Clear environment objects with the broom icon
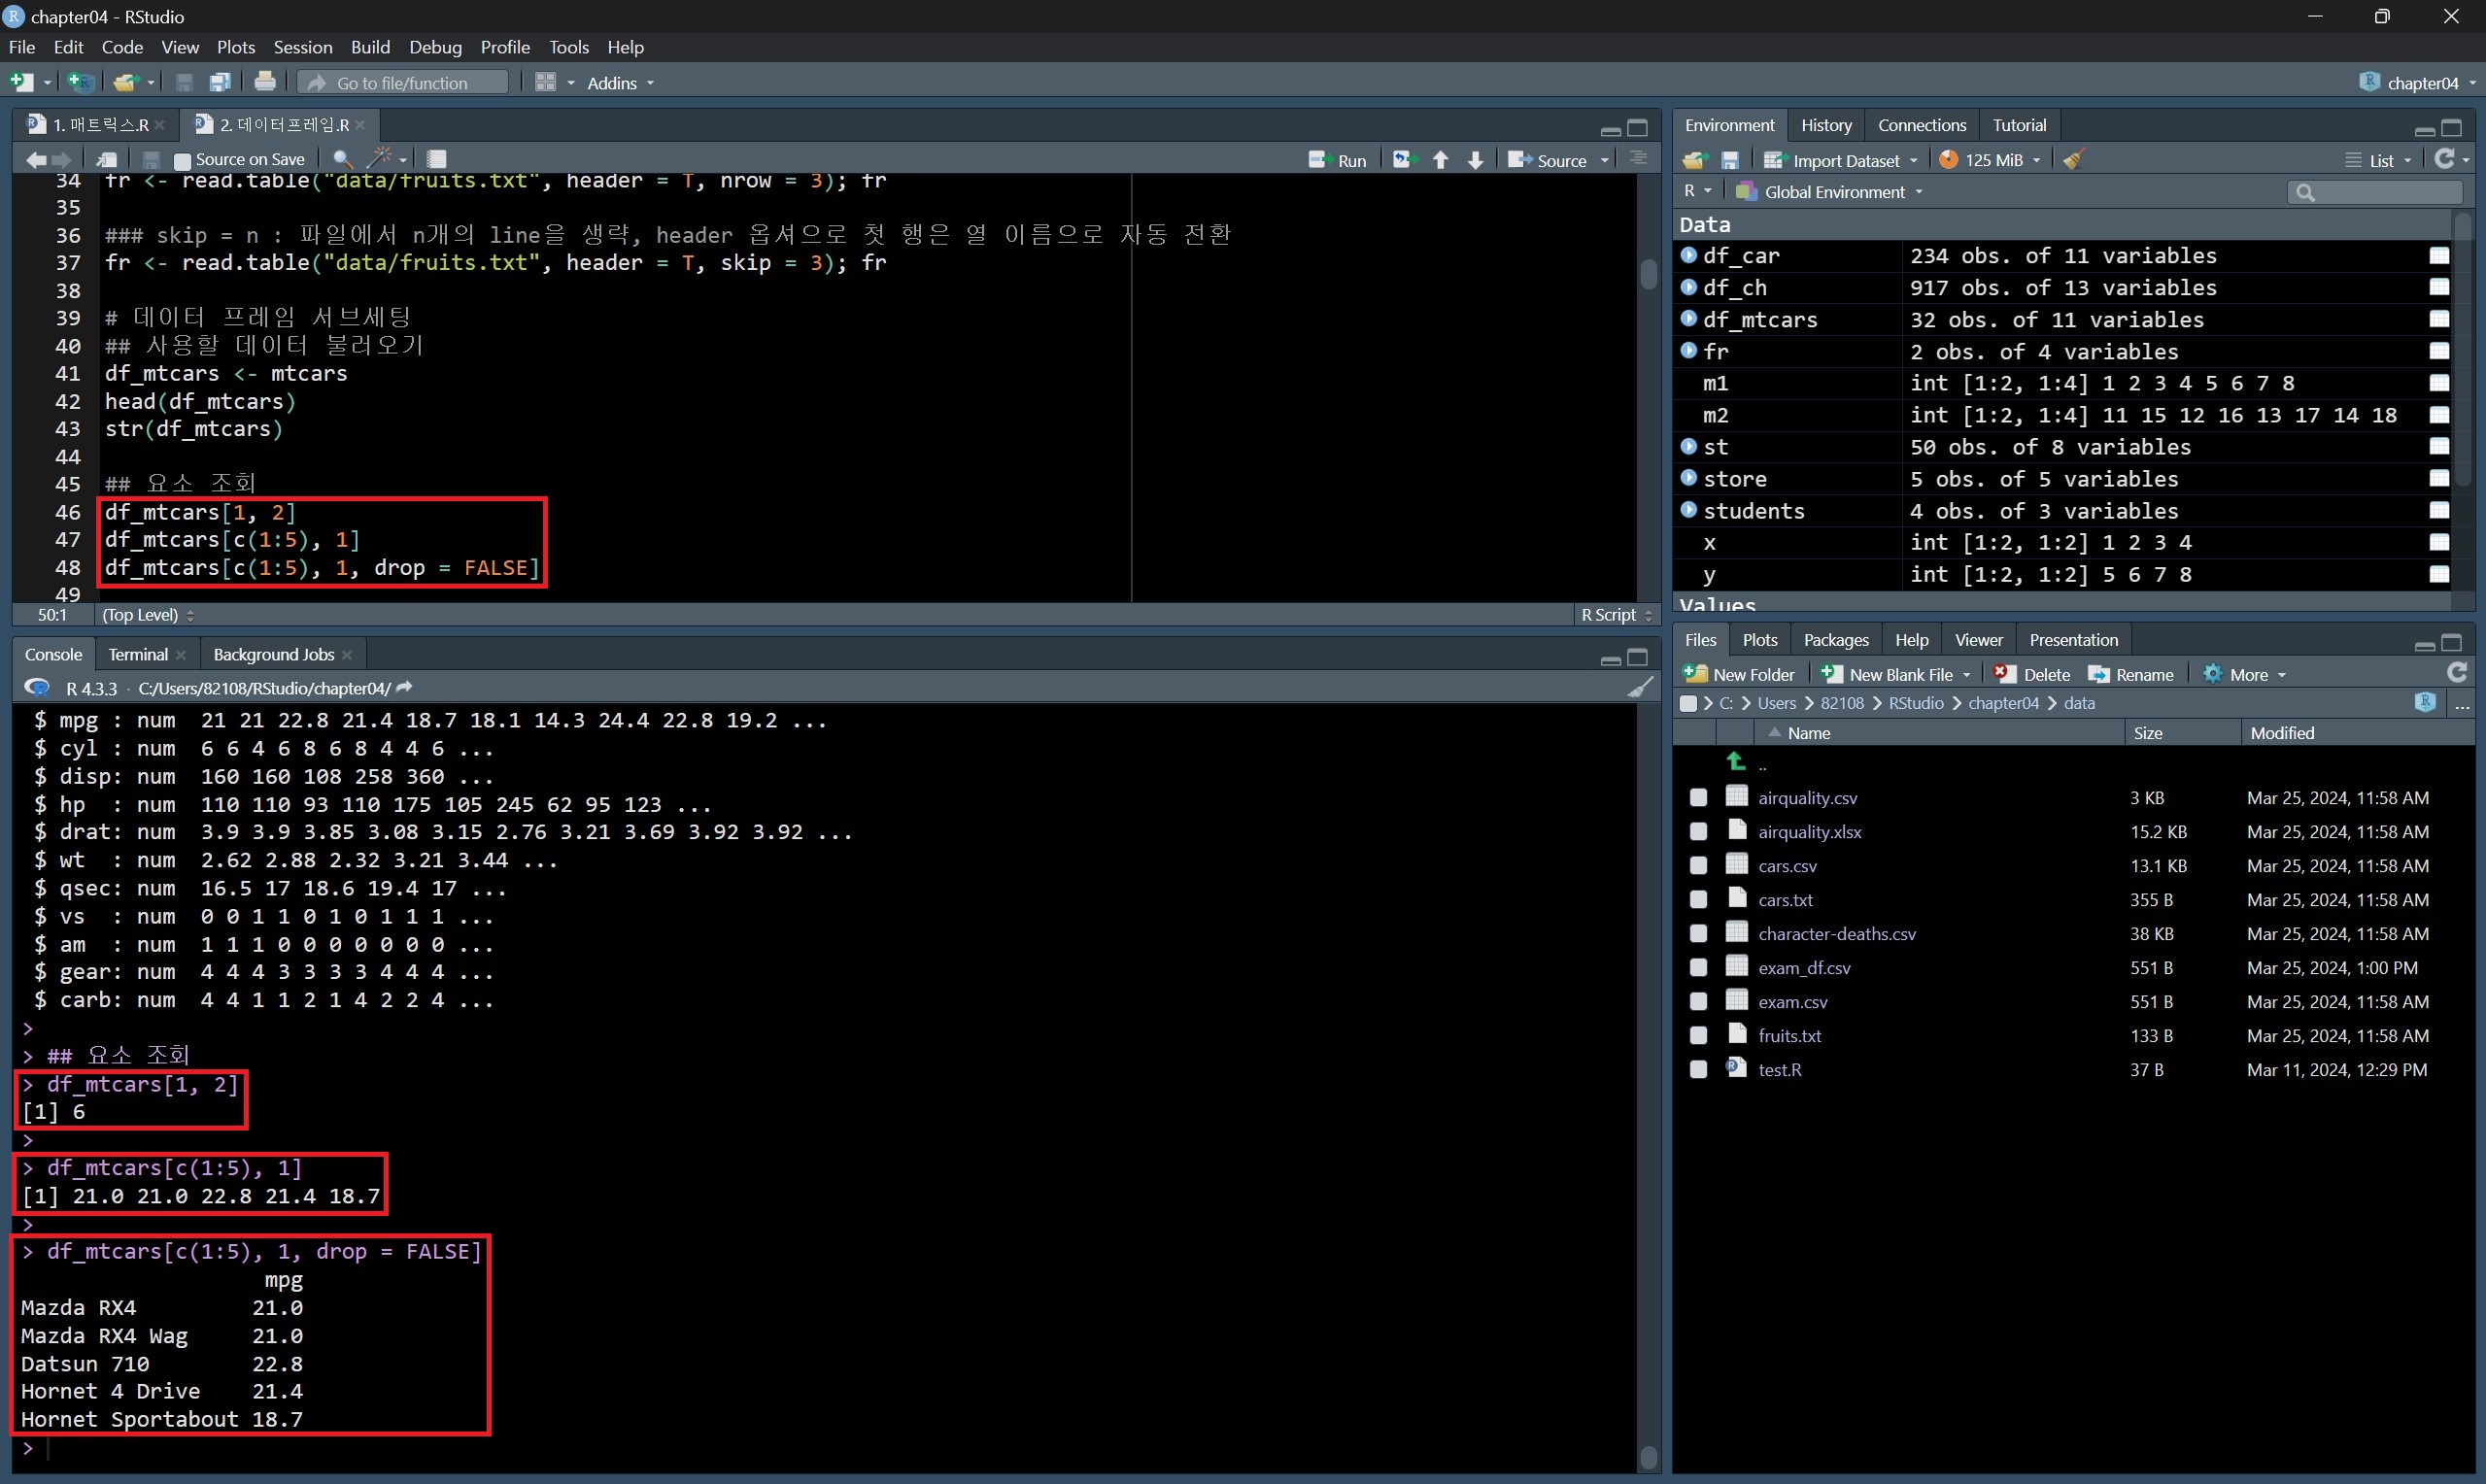This screenshot has width=2486, height=1484. click(x=2073, y=160)
